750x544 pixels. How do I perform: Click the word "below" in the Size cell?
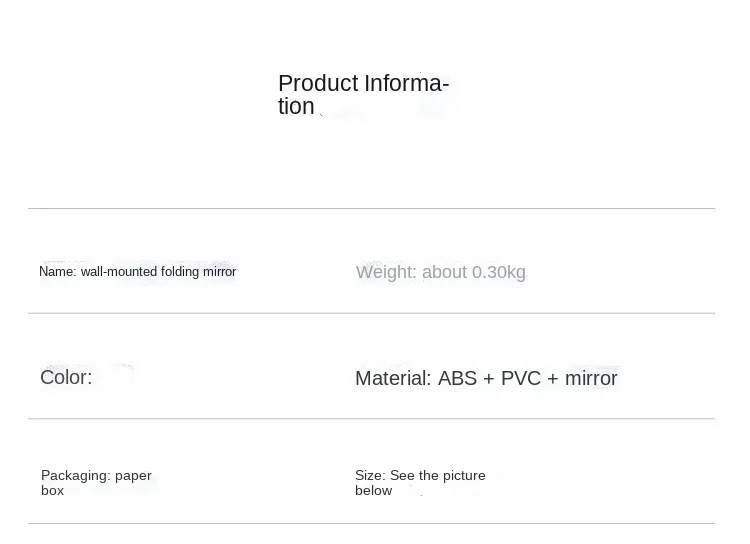373,491
